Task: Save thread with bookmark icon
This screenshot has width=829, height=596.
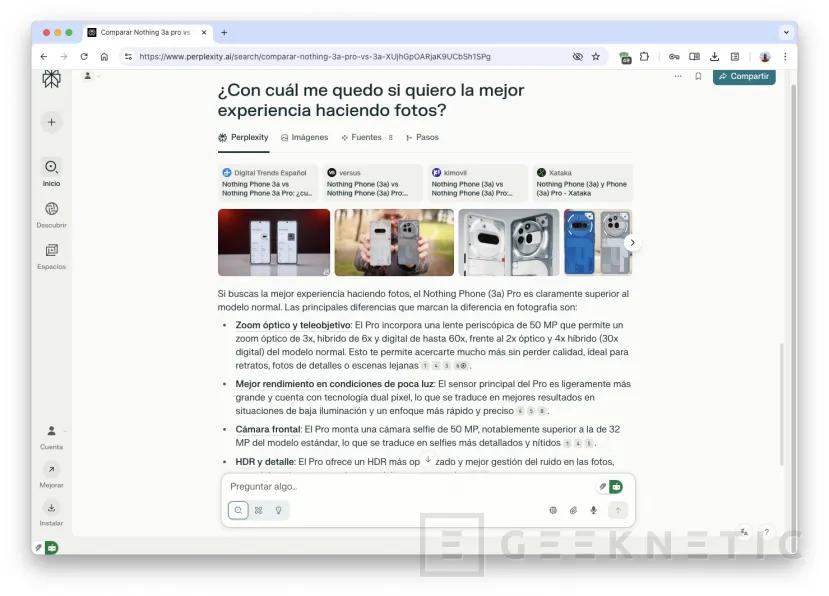Action: click(x=698, y=77)
